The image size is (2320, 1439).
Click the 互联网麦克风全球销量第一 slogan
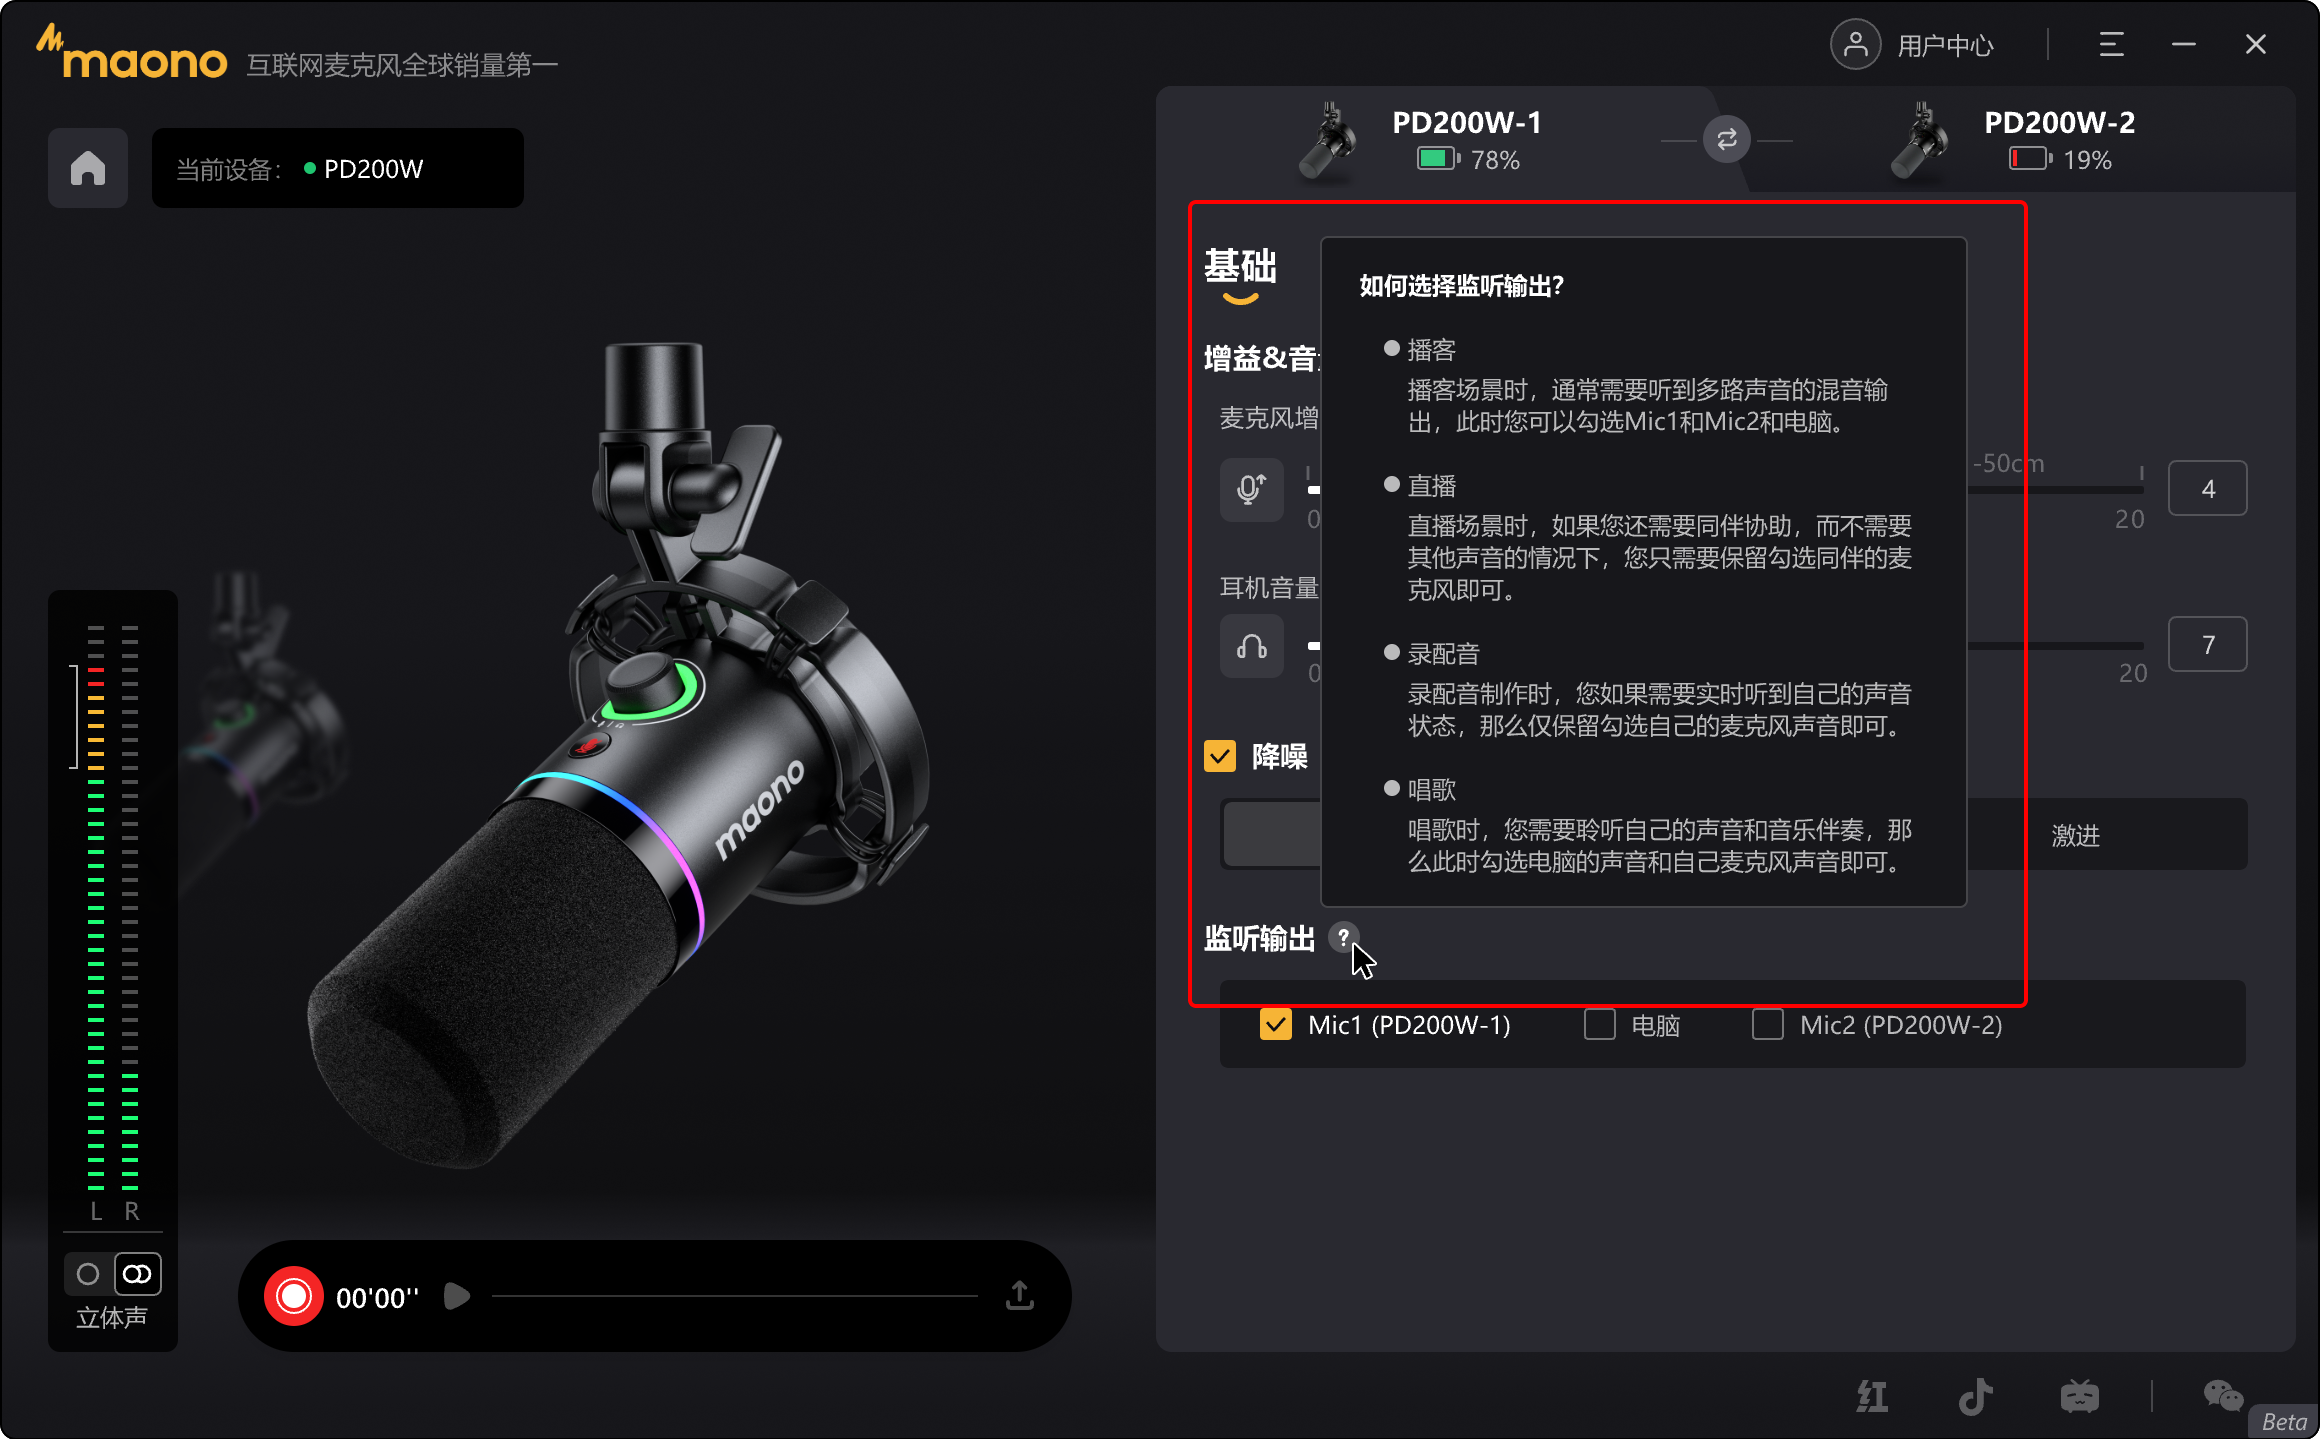click(x=402, y=65)
